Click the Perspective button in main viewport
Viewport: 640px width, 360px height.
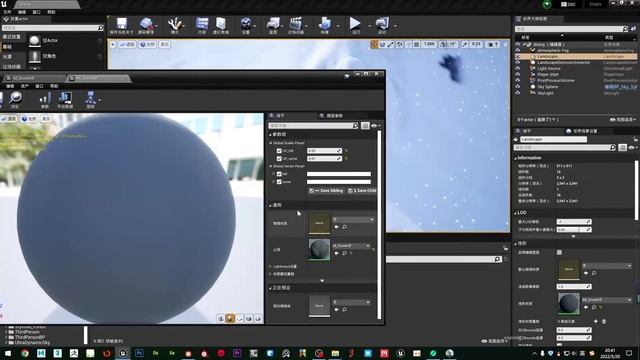coord(127,44)
